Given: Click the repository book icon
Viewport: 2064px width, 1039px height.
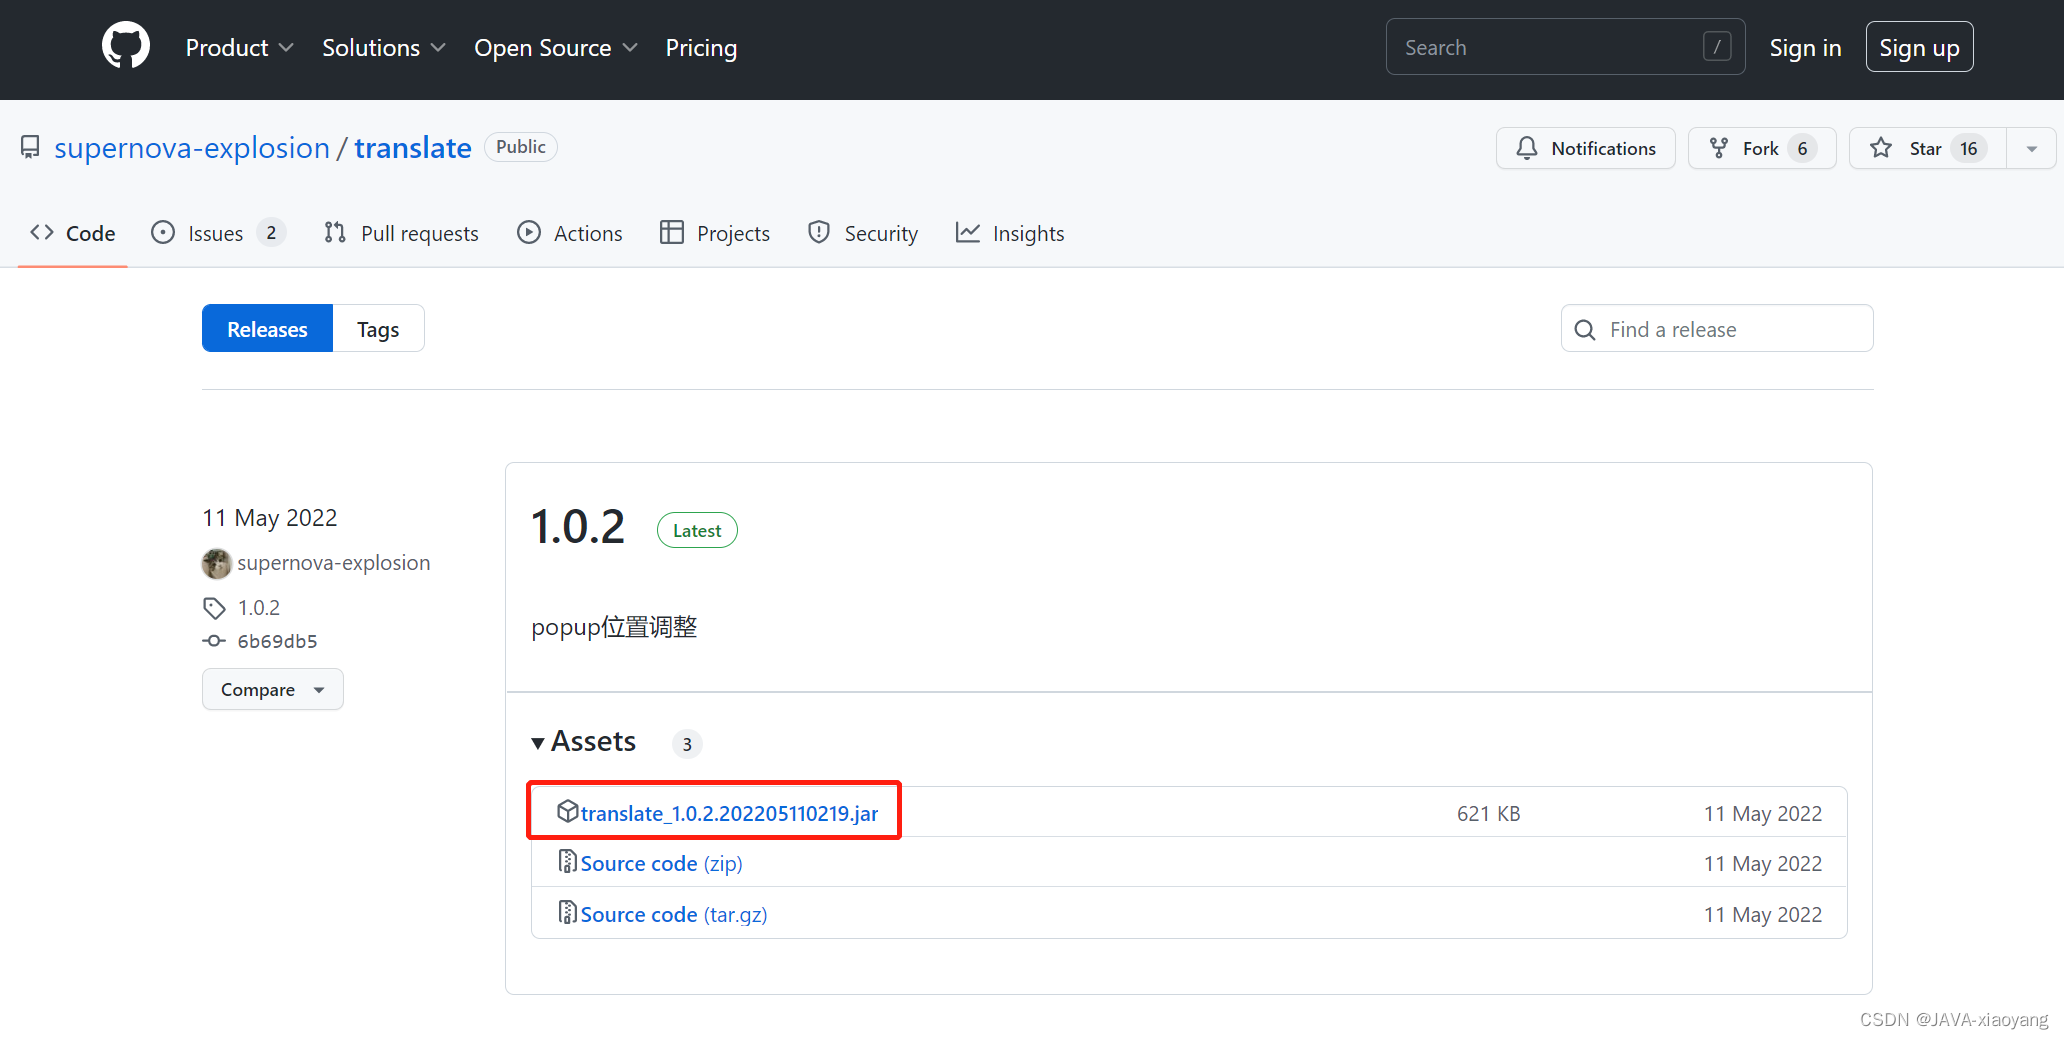Looking at the screenshot, I should coord(30,148).
